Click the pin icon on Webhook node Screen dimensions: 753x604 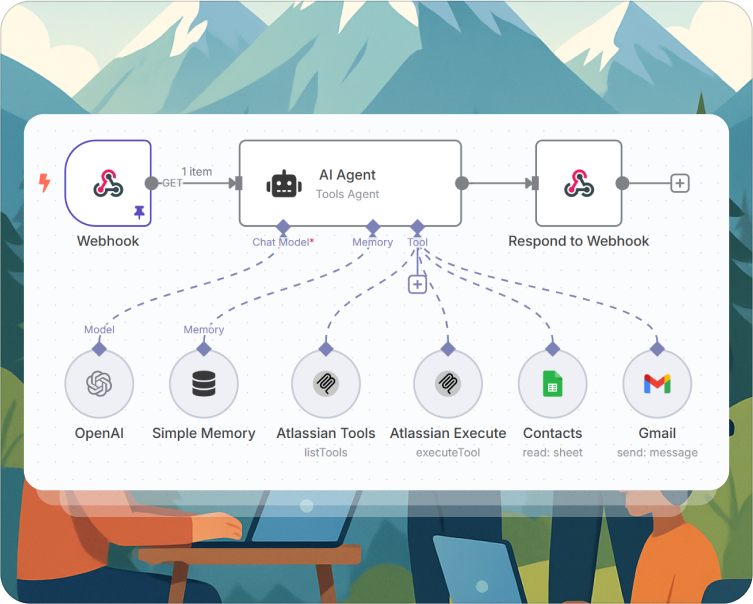(138, 212)
